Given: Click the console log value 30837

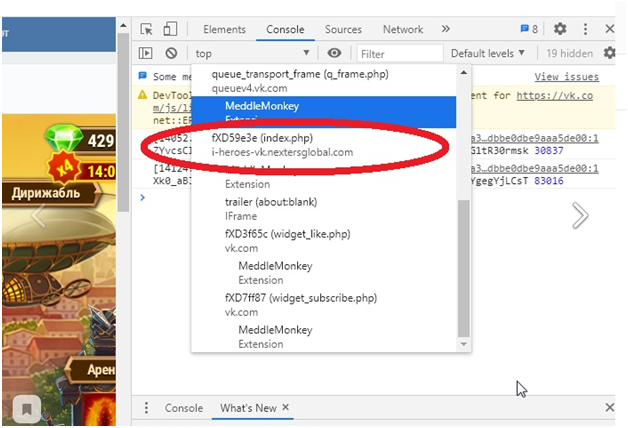Looking at the screenshot, I should [549, 151].
